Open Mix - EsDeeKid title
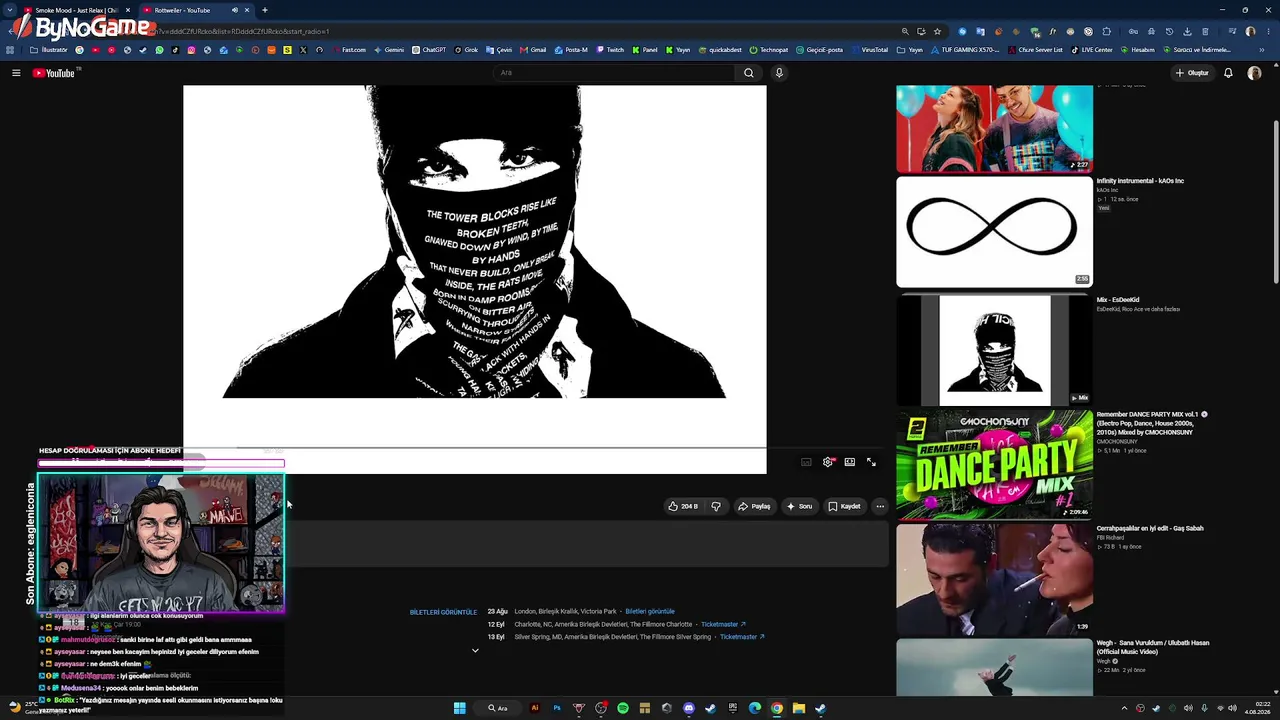 click(x=1118, y=300)
